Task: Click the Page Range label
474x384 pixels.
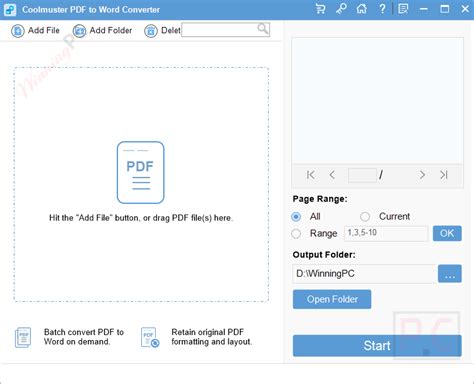Action: [x=320, y=199]
